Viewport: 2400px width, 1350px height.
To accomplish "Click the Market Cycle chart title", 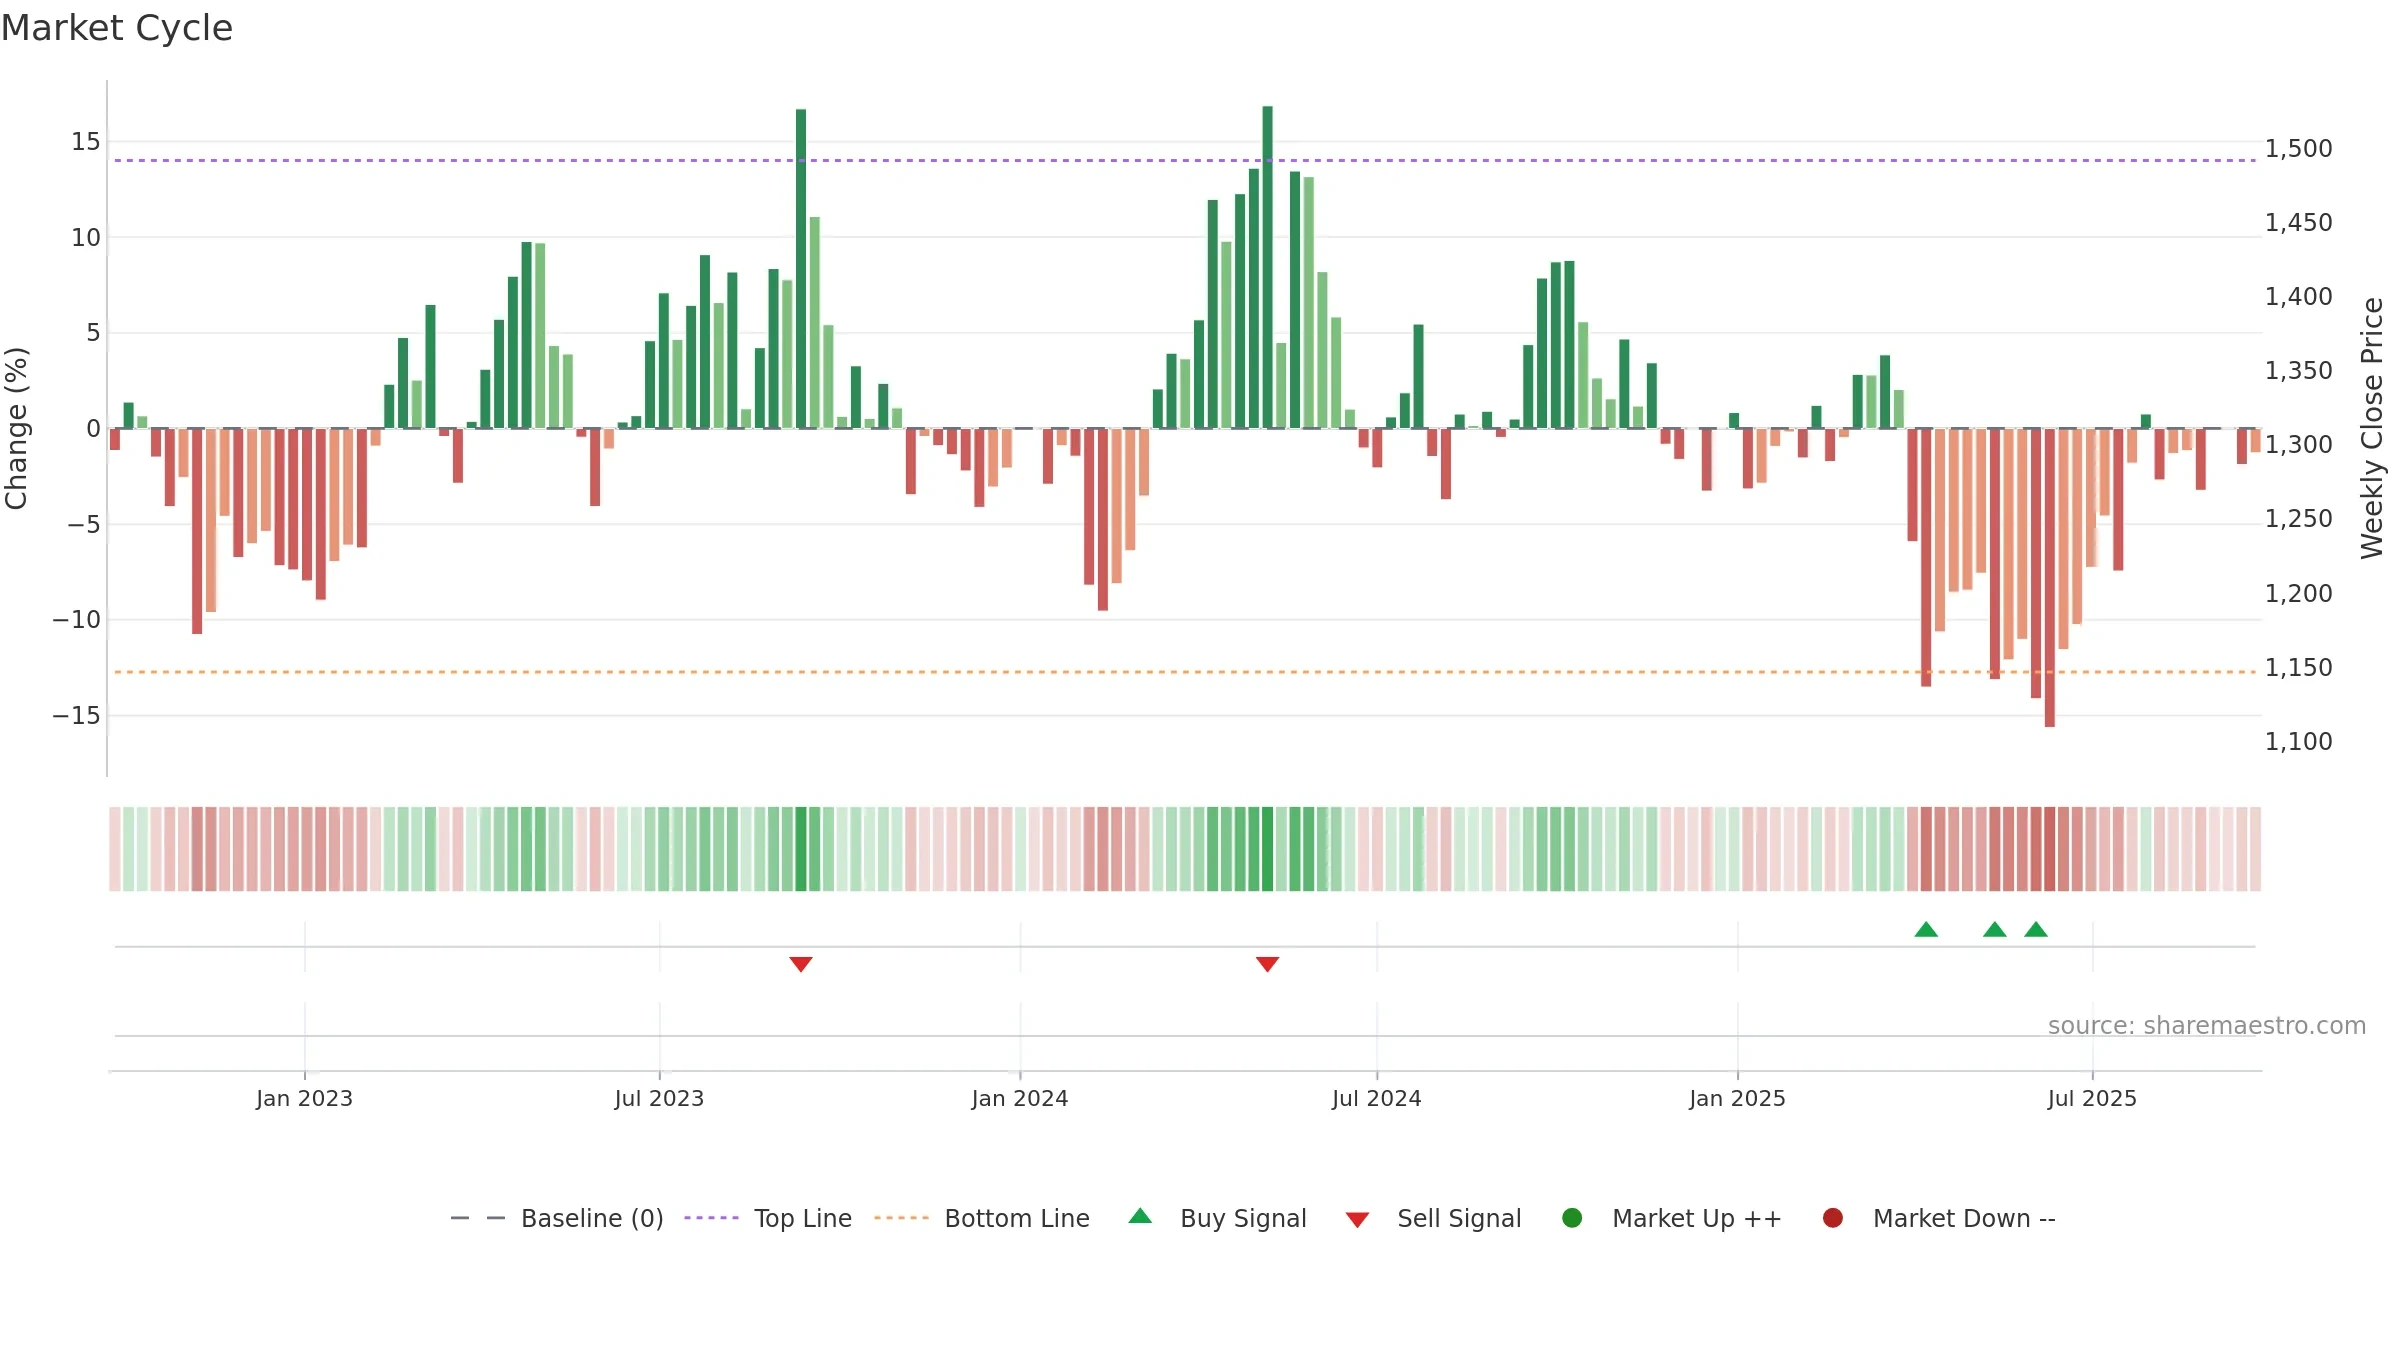I will [117, 28].
